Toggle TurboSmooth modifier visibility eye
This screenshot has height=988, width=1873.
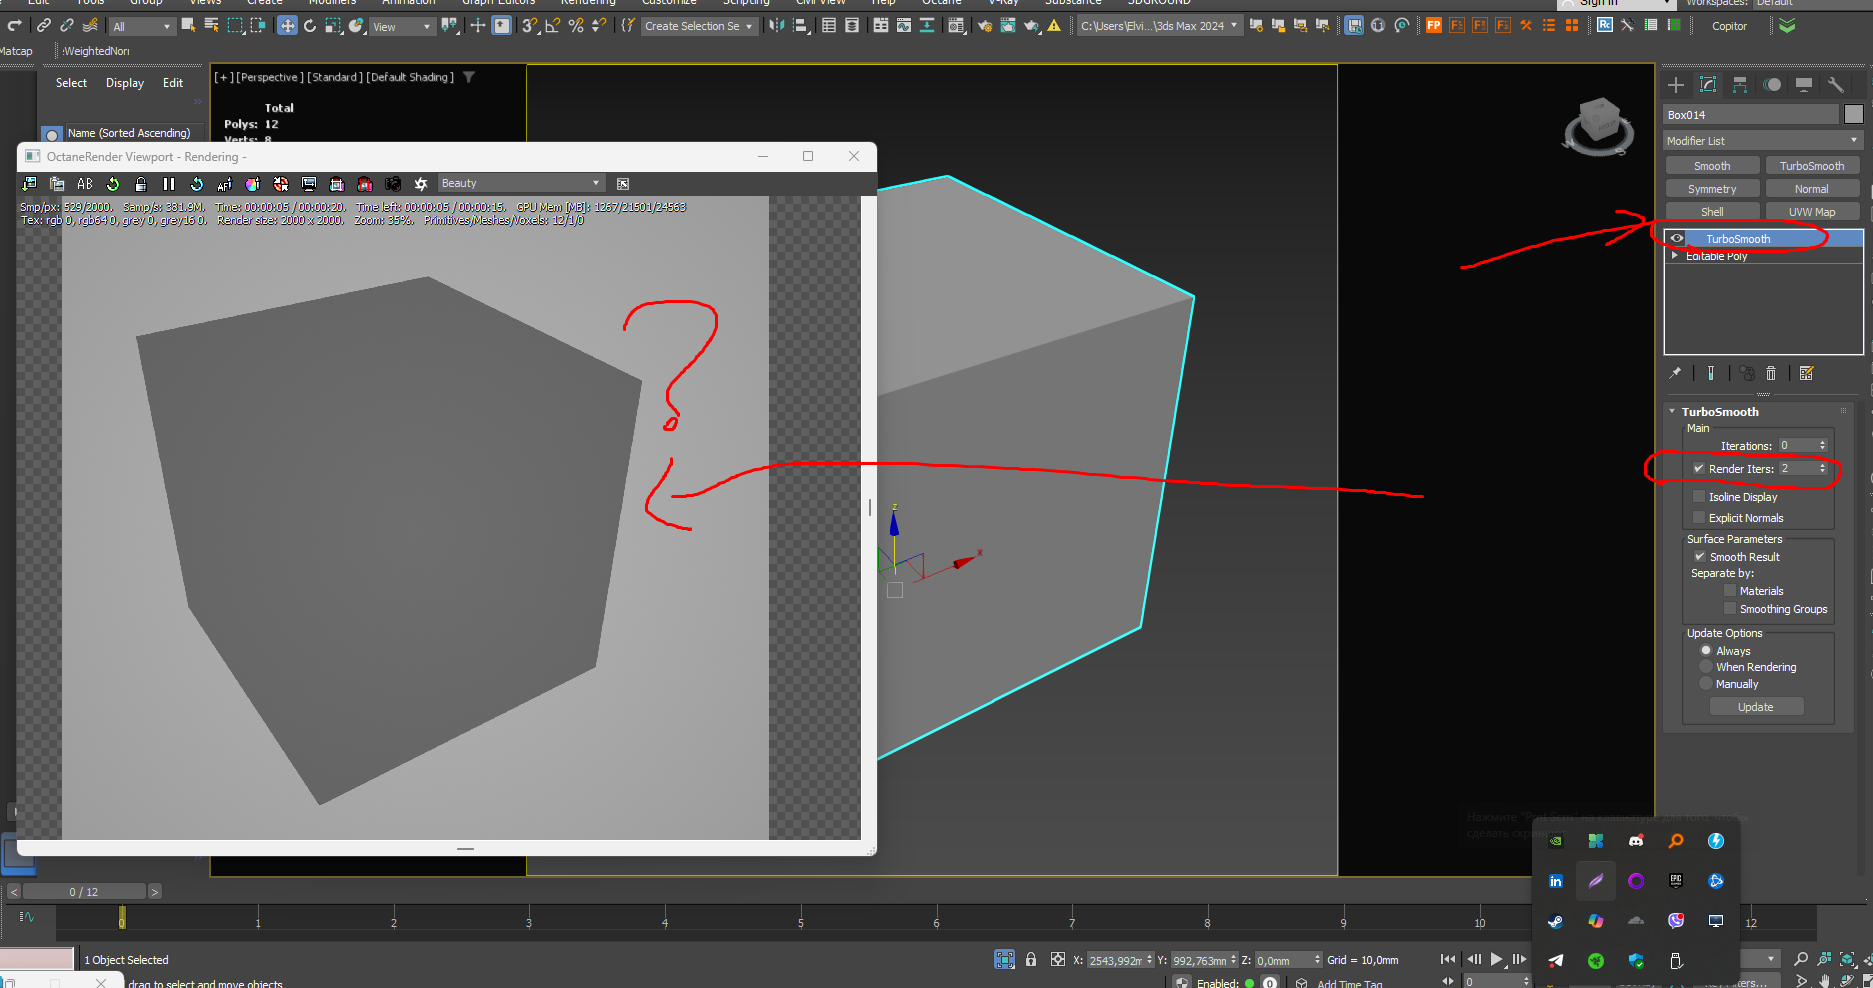[1676, 238]
